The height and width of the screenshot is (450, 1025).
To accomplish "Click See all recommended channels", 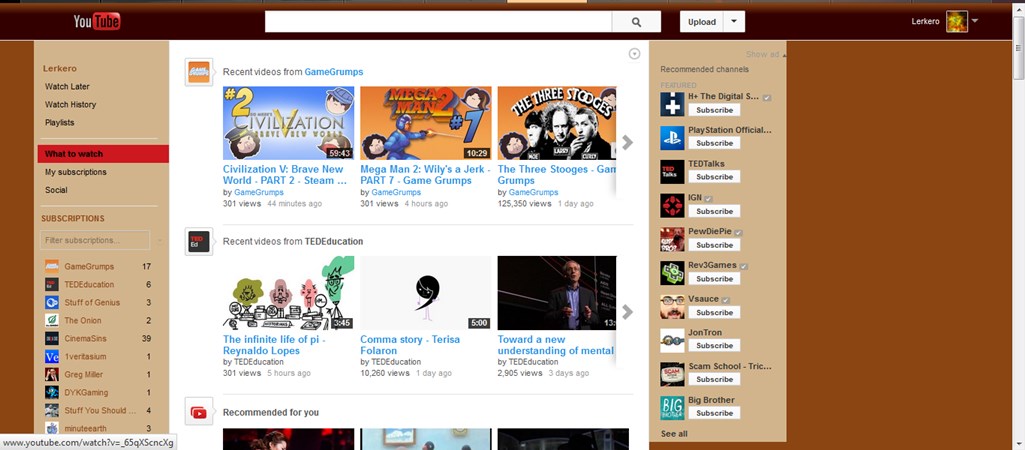I will (674, 434).
